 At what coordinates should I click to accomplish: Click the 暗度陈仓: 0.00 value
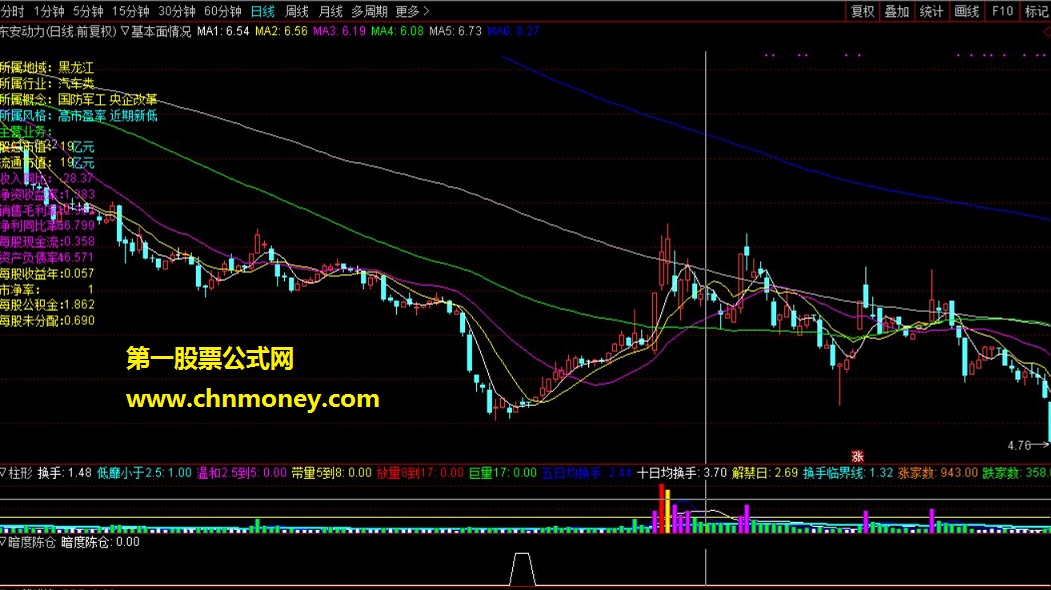pos(101,542)
